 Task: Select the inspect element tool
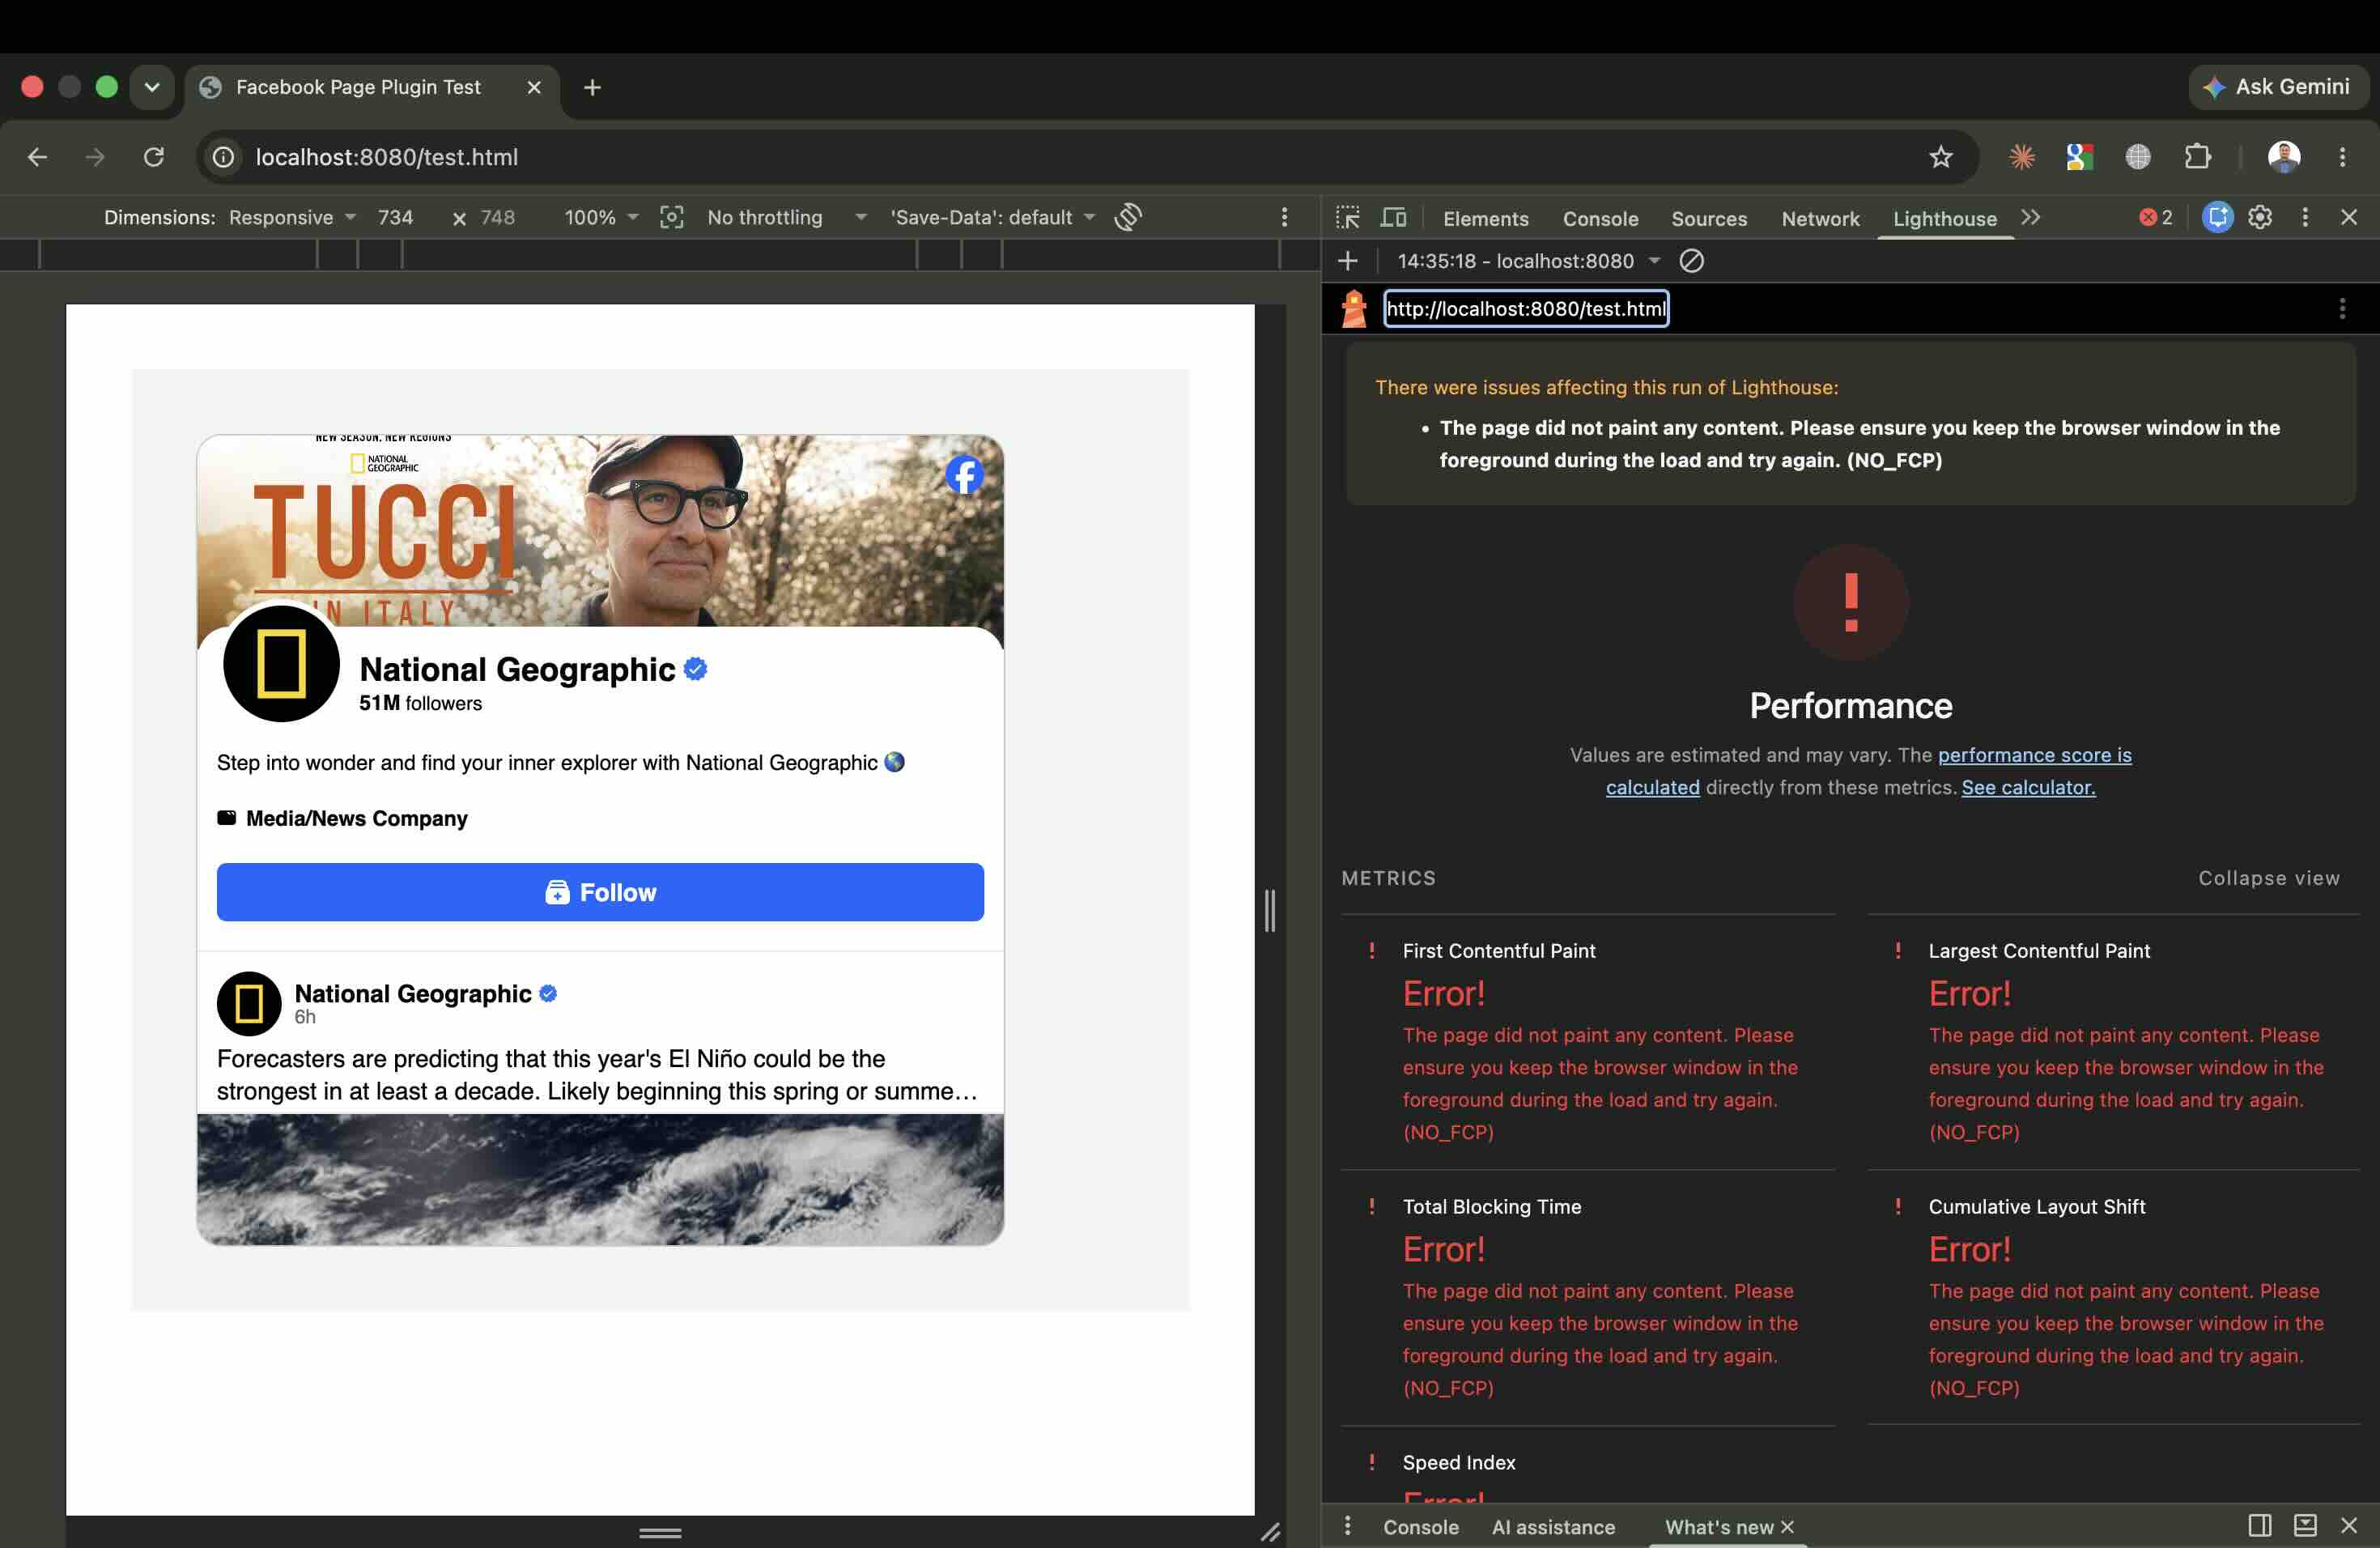[1348, 217]
